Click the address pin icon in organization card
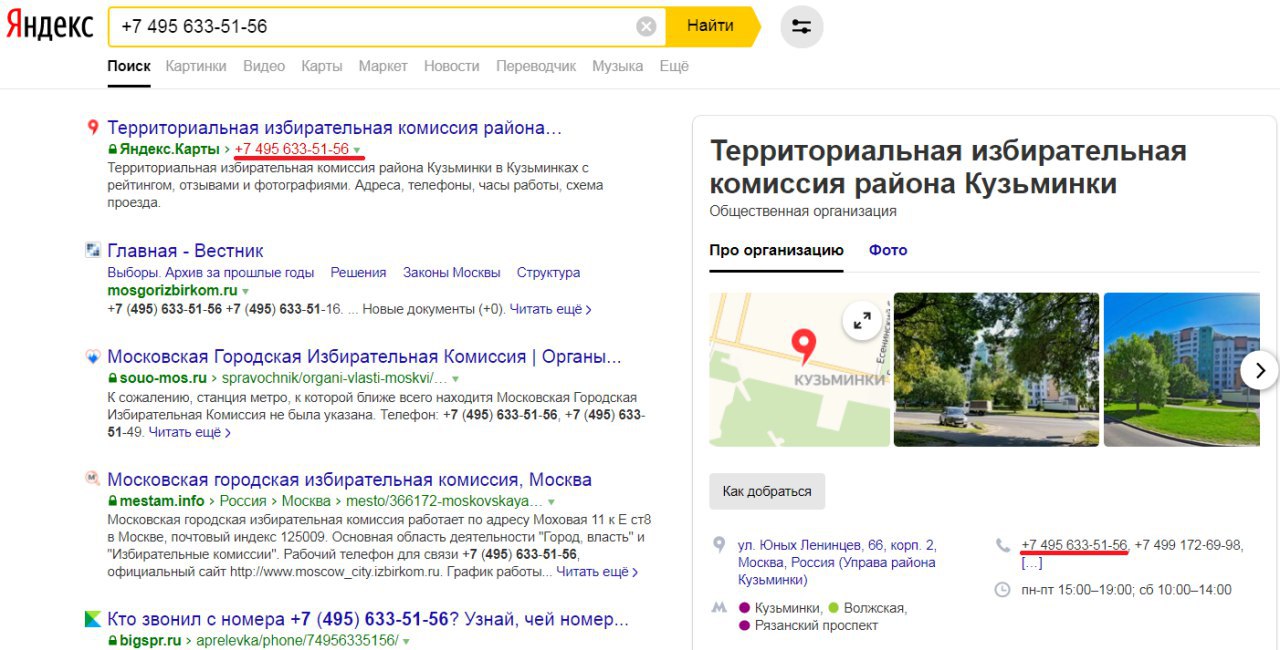This screenshot has height=650, width=1280. point(718,545)
